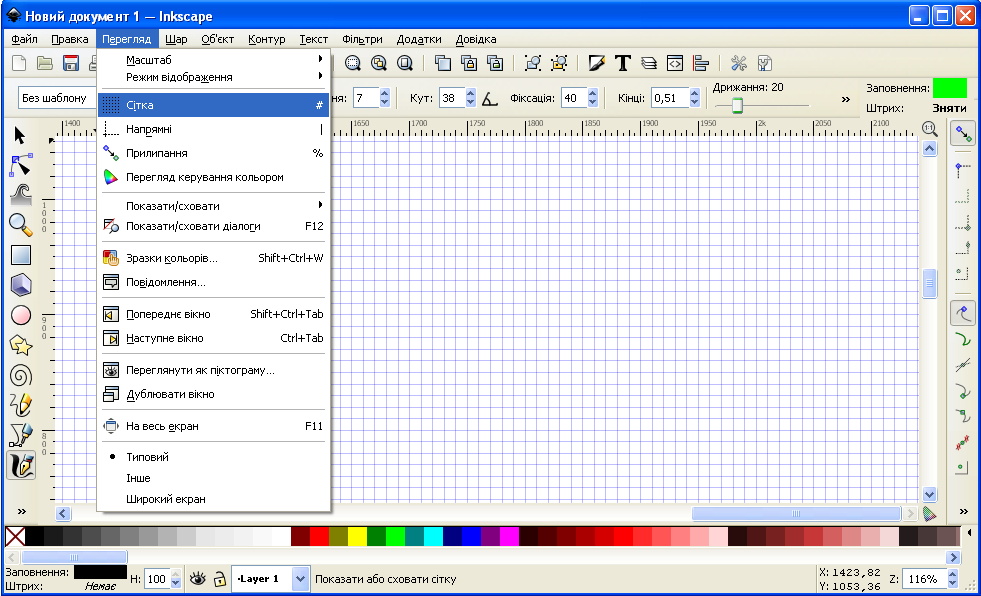Image resolution: width=981 pixels, height=596 pixels.
Task: Enable snapping button in snap bar
Action: pyautogui.click(x=963, y=133)
